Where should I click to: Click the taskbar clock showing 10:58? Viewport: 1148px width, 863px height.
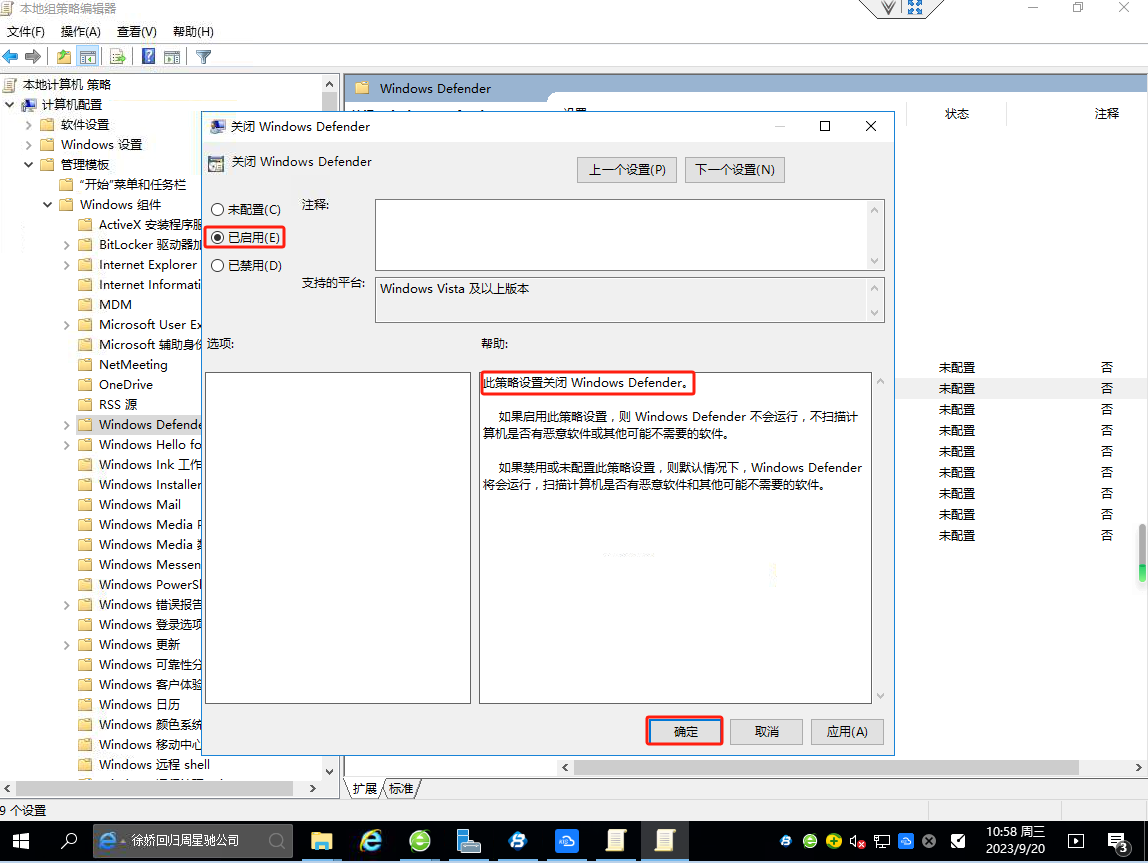1015,840
